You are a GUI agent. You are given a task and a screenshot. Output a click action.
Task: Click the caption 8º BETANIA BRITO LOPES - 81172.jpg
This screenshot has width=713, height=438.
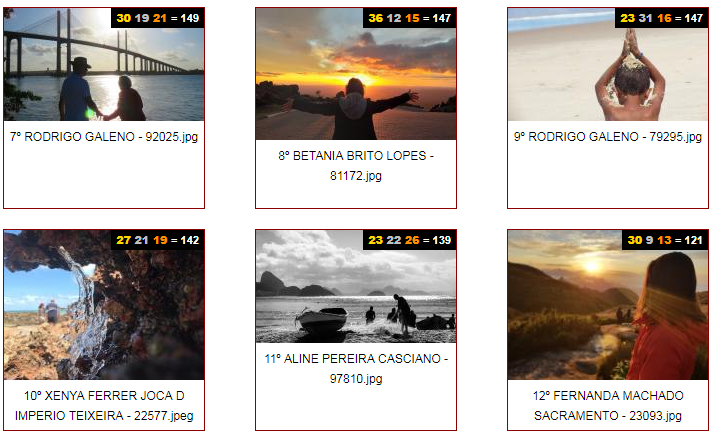click(x=356, y=166)
